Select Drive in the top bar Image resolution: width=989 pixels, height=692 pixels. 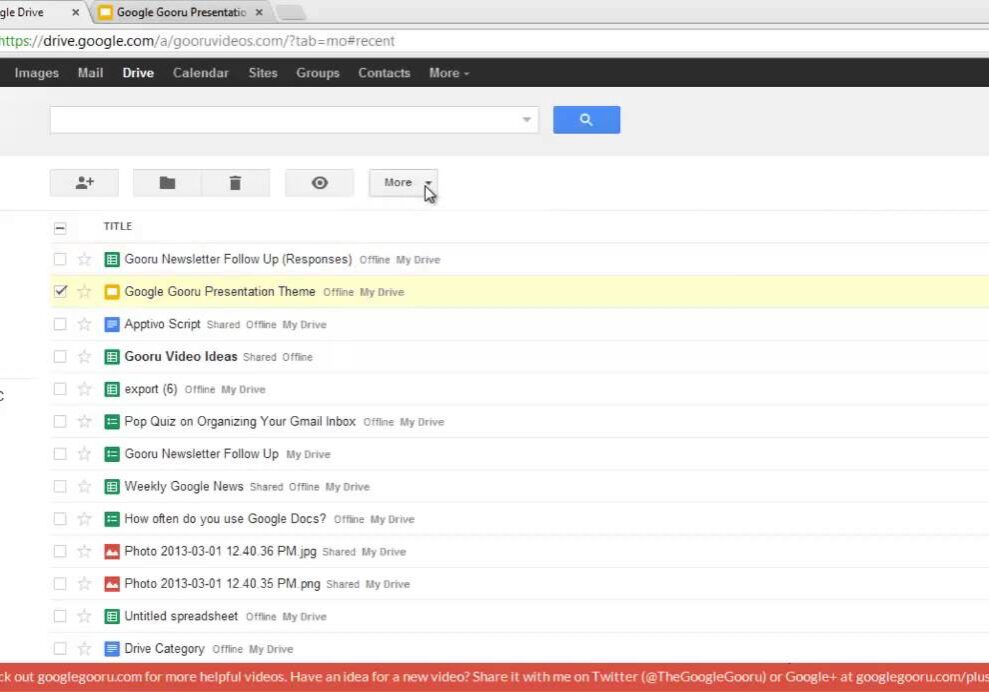point(138,73)
